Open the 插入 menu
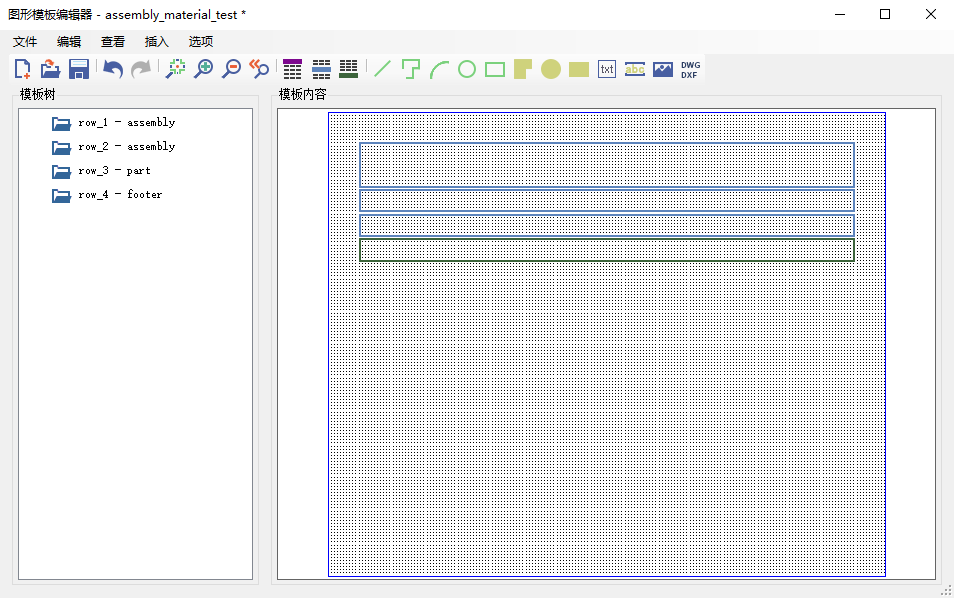Image resolution: width=954 pixels, height=598 pixels. tap(156, 41)
